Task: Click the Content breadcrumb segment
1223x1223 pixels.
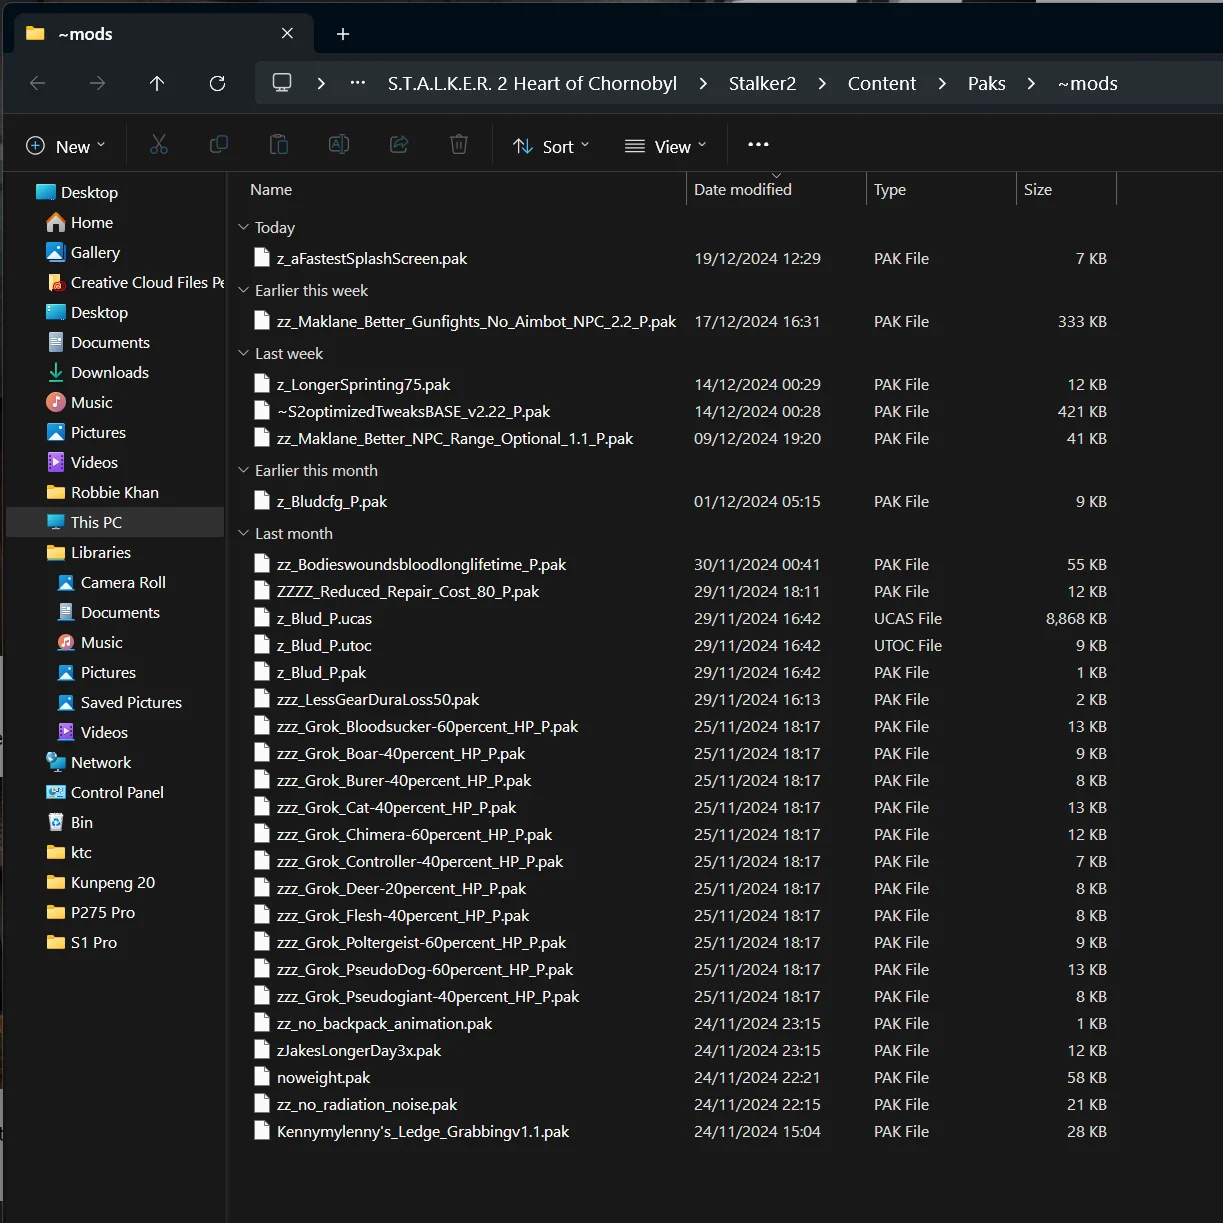Action: tap(881, 84)
